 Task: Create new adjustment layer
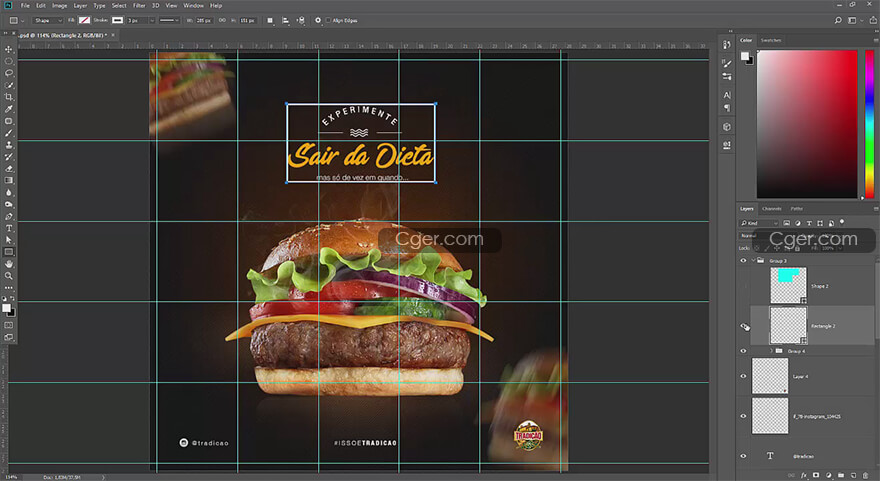click(828, 475)
